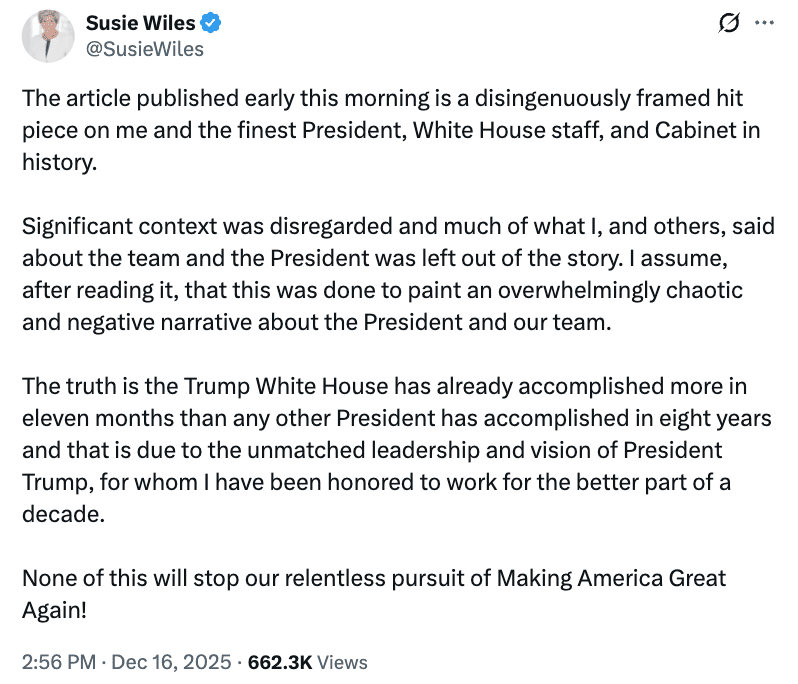Click the word "decade." in the third paragraph

(62, 514)
